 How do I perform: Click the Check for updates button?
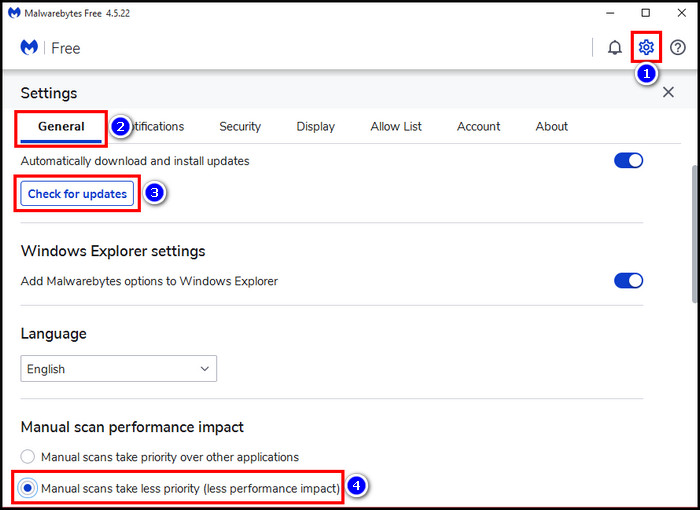tap(77, 193)
